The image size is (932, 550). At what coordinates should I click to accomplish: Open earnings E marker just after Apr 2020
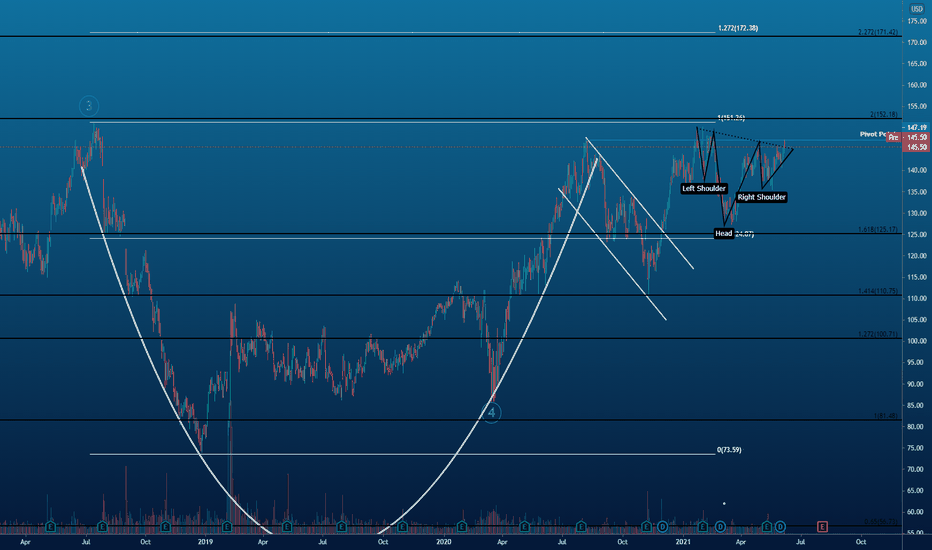coord(524,527)
